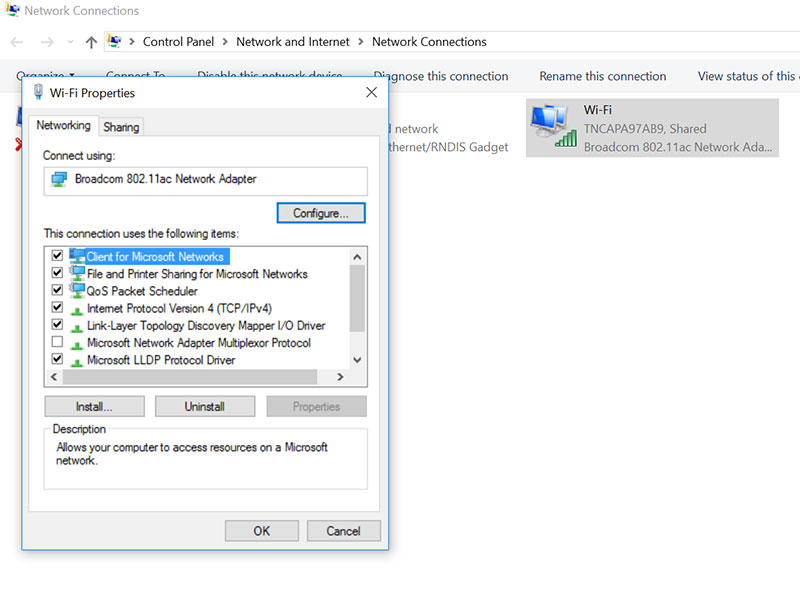
Task: Disable File and Printer Sharing for Microsoft Networks
Action: 57,273
